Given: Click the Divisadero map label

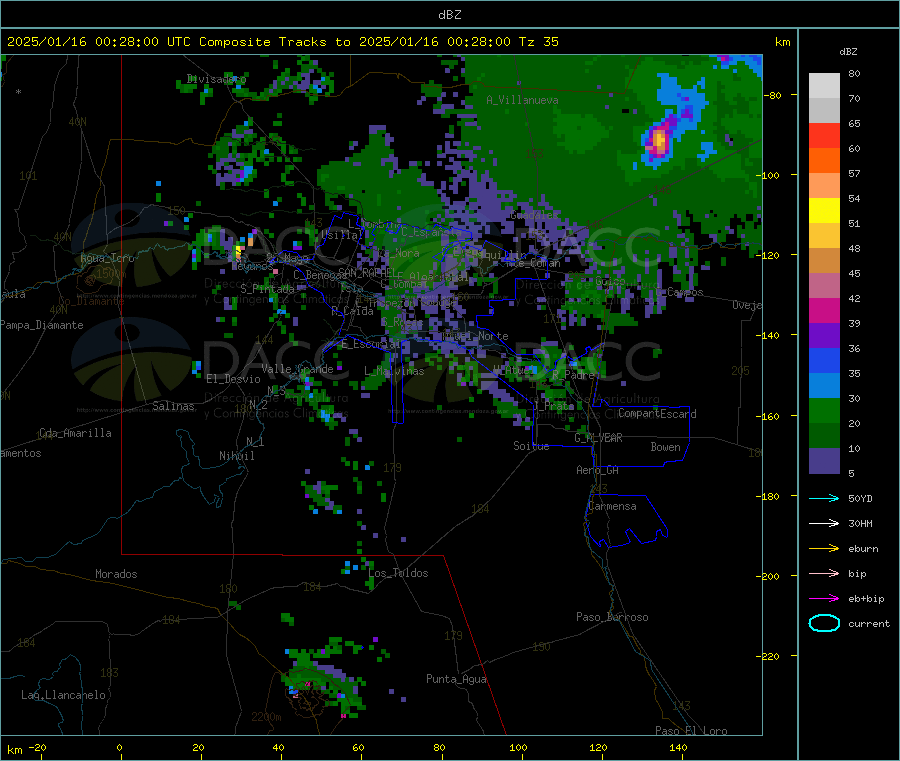Looking at the screenshot, I should point(216,79).
